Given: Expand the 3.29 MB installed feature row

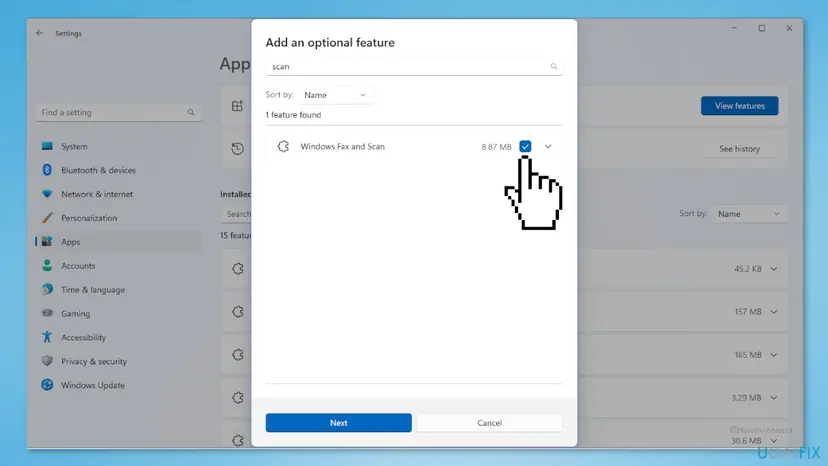Looking at the screenshot, I should (x=774, y=398).
